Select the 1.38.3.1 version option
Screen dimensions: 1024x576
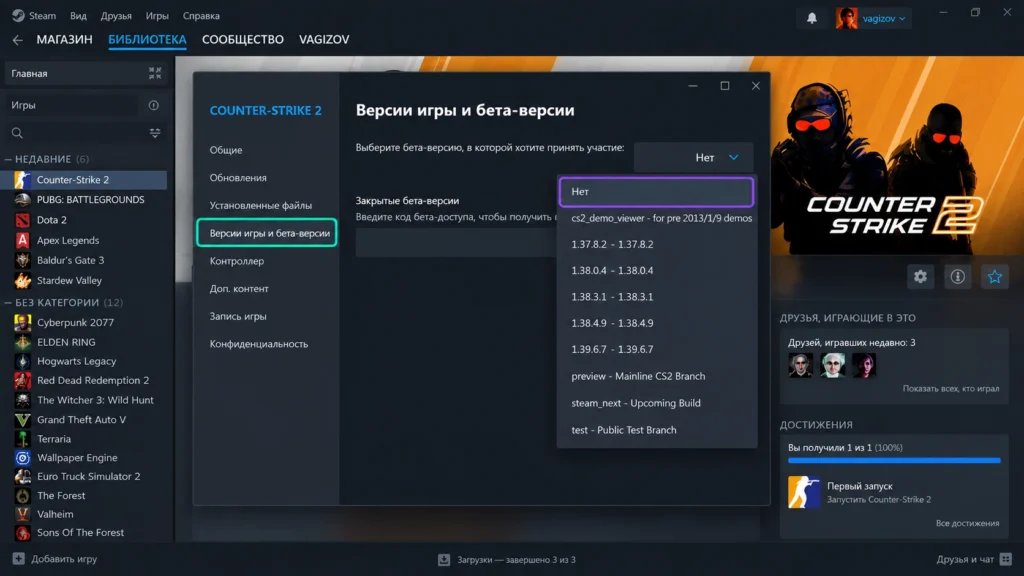(x=658, y=296)
